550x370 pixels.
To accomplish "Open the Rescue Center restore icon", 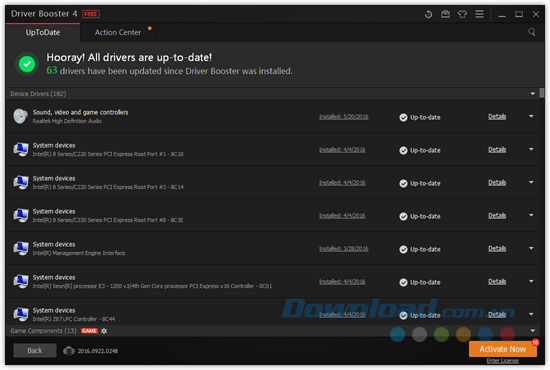I will pyautogui.click(x=428, y=14).
